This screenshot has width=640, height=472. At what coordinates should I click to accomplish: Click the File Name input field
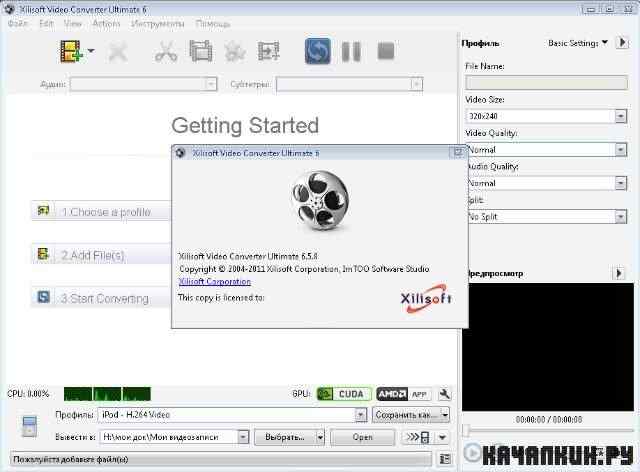click(546, 82)
